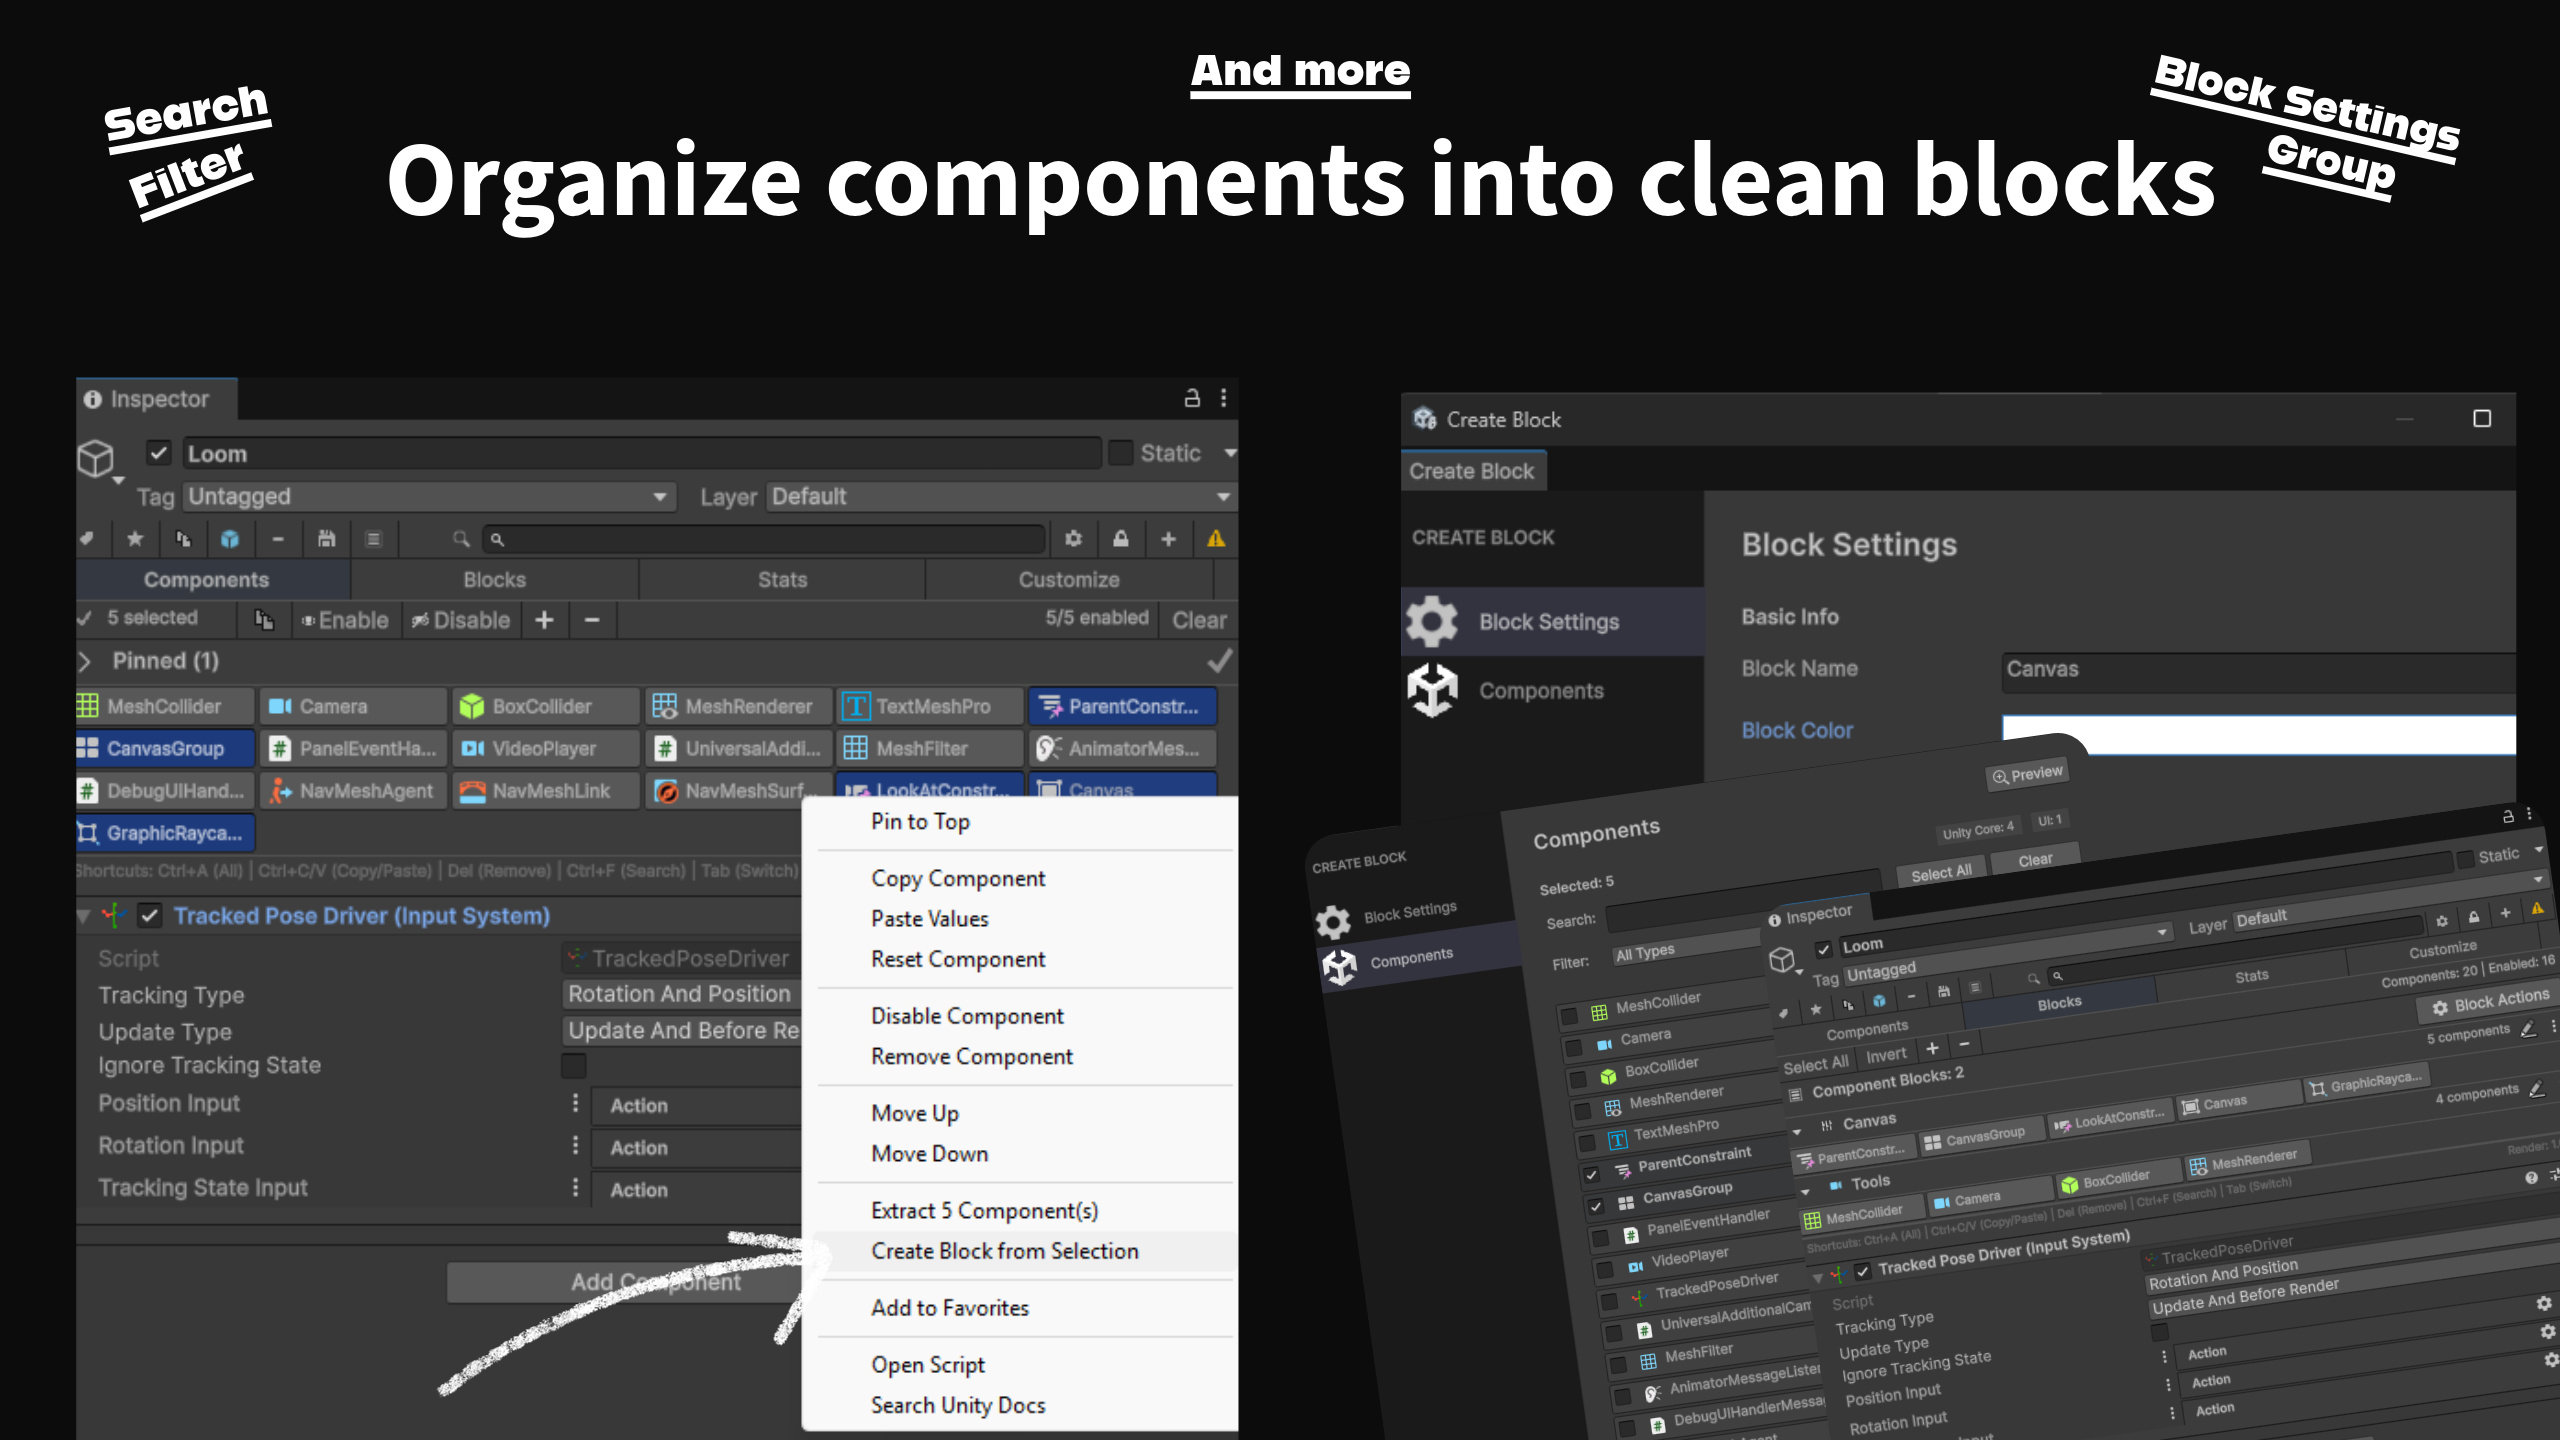Open the Layer Default dropdown
Viewport: 2560px width, 1440px height.
1000,497
